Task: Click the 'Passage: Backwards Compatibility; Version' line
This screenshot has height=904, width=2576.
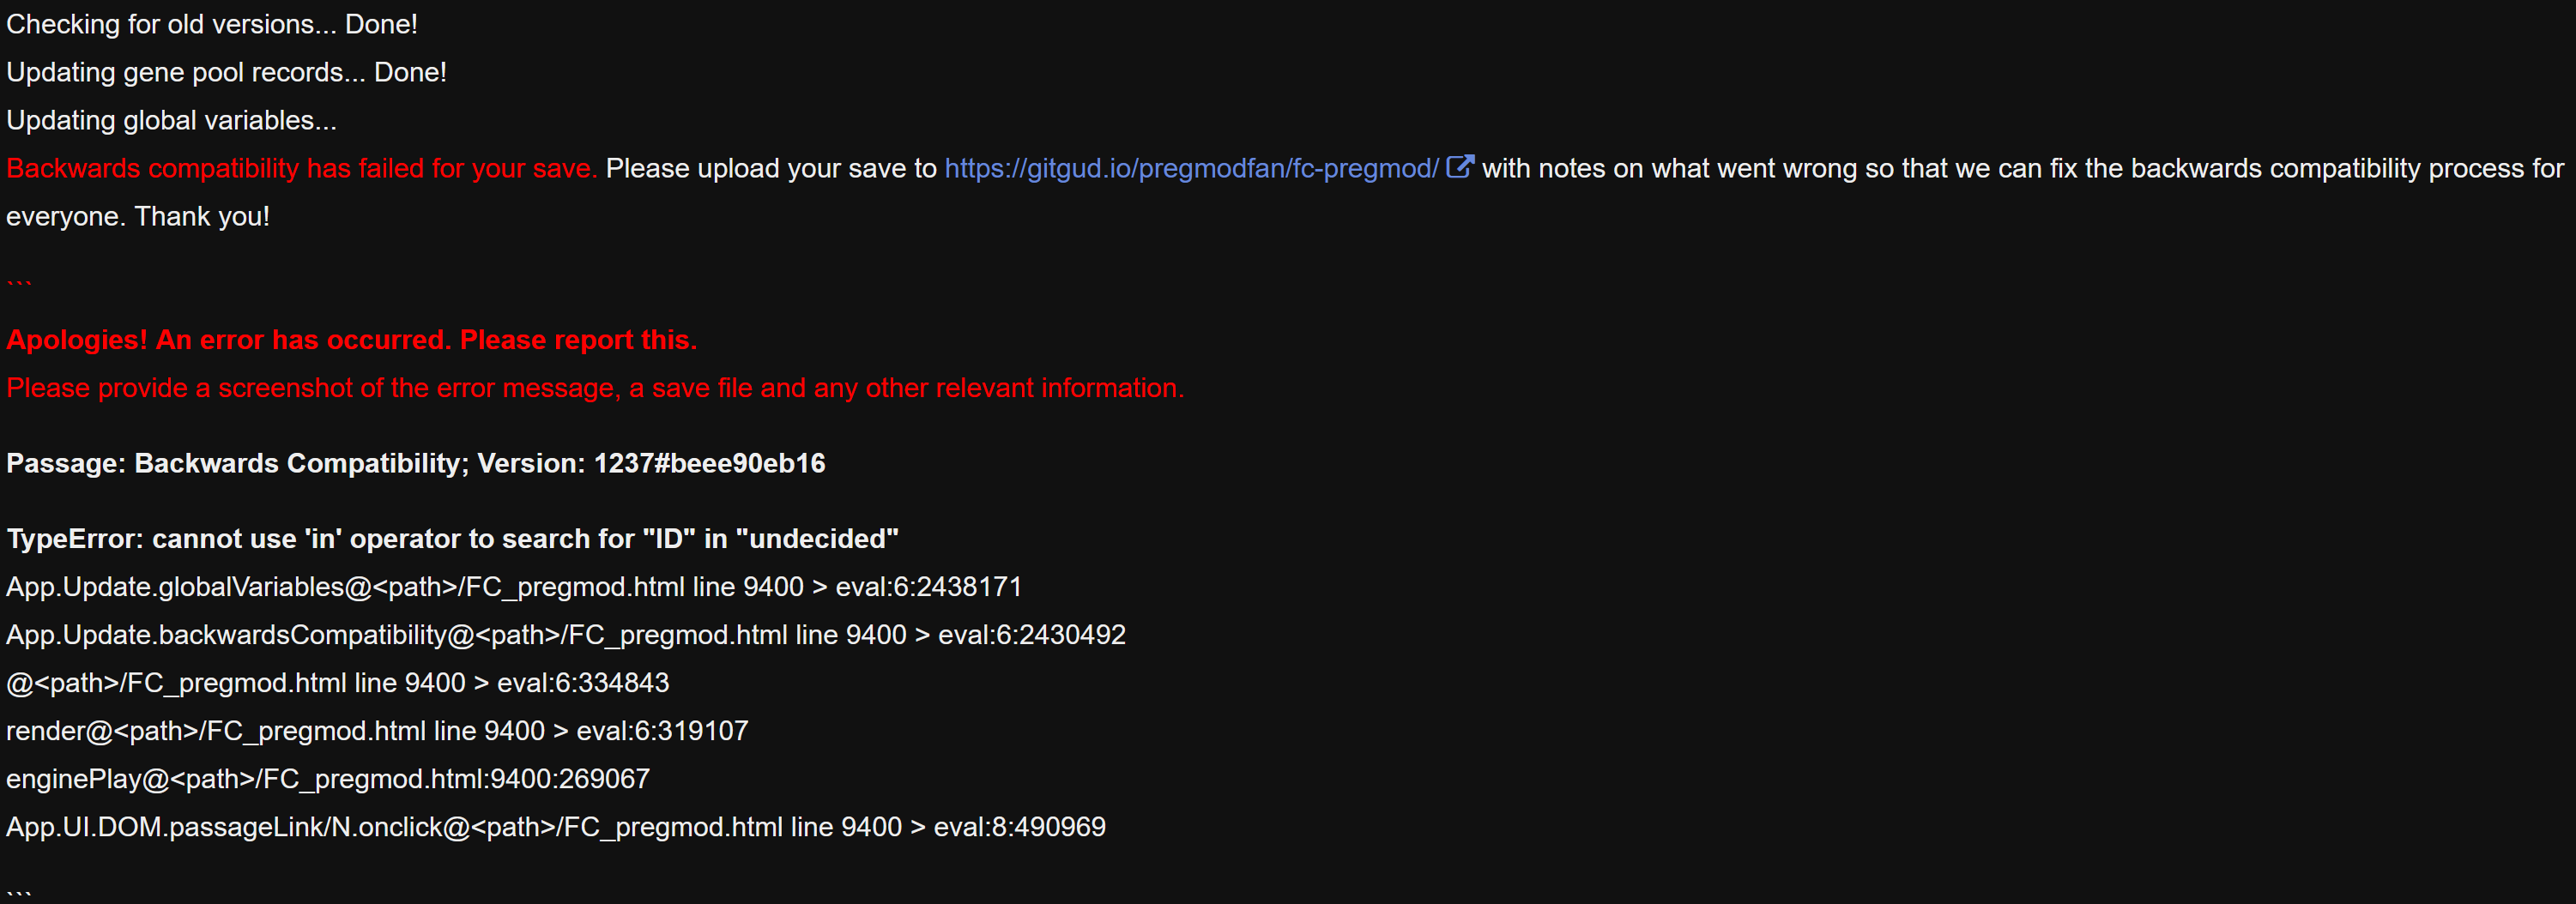Action: click(x=415, y=463)
